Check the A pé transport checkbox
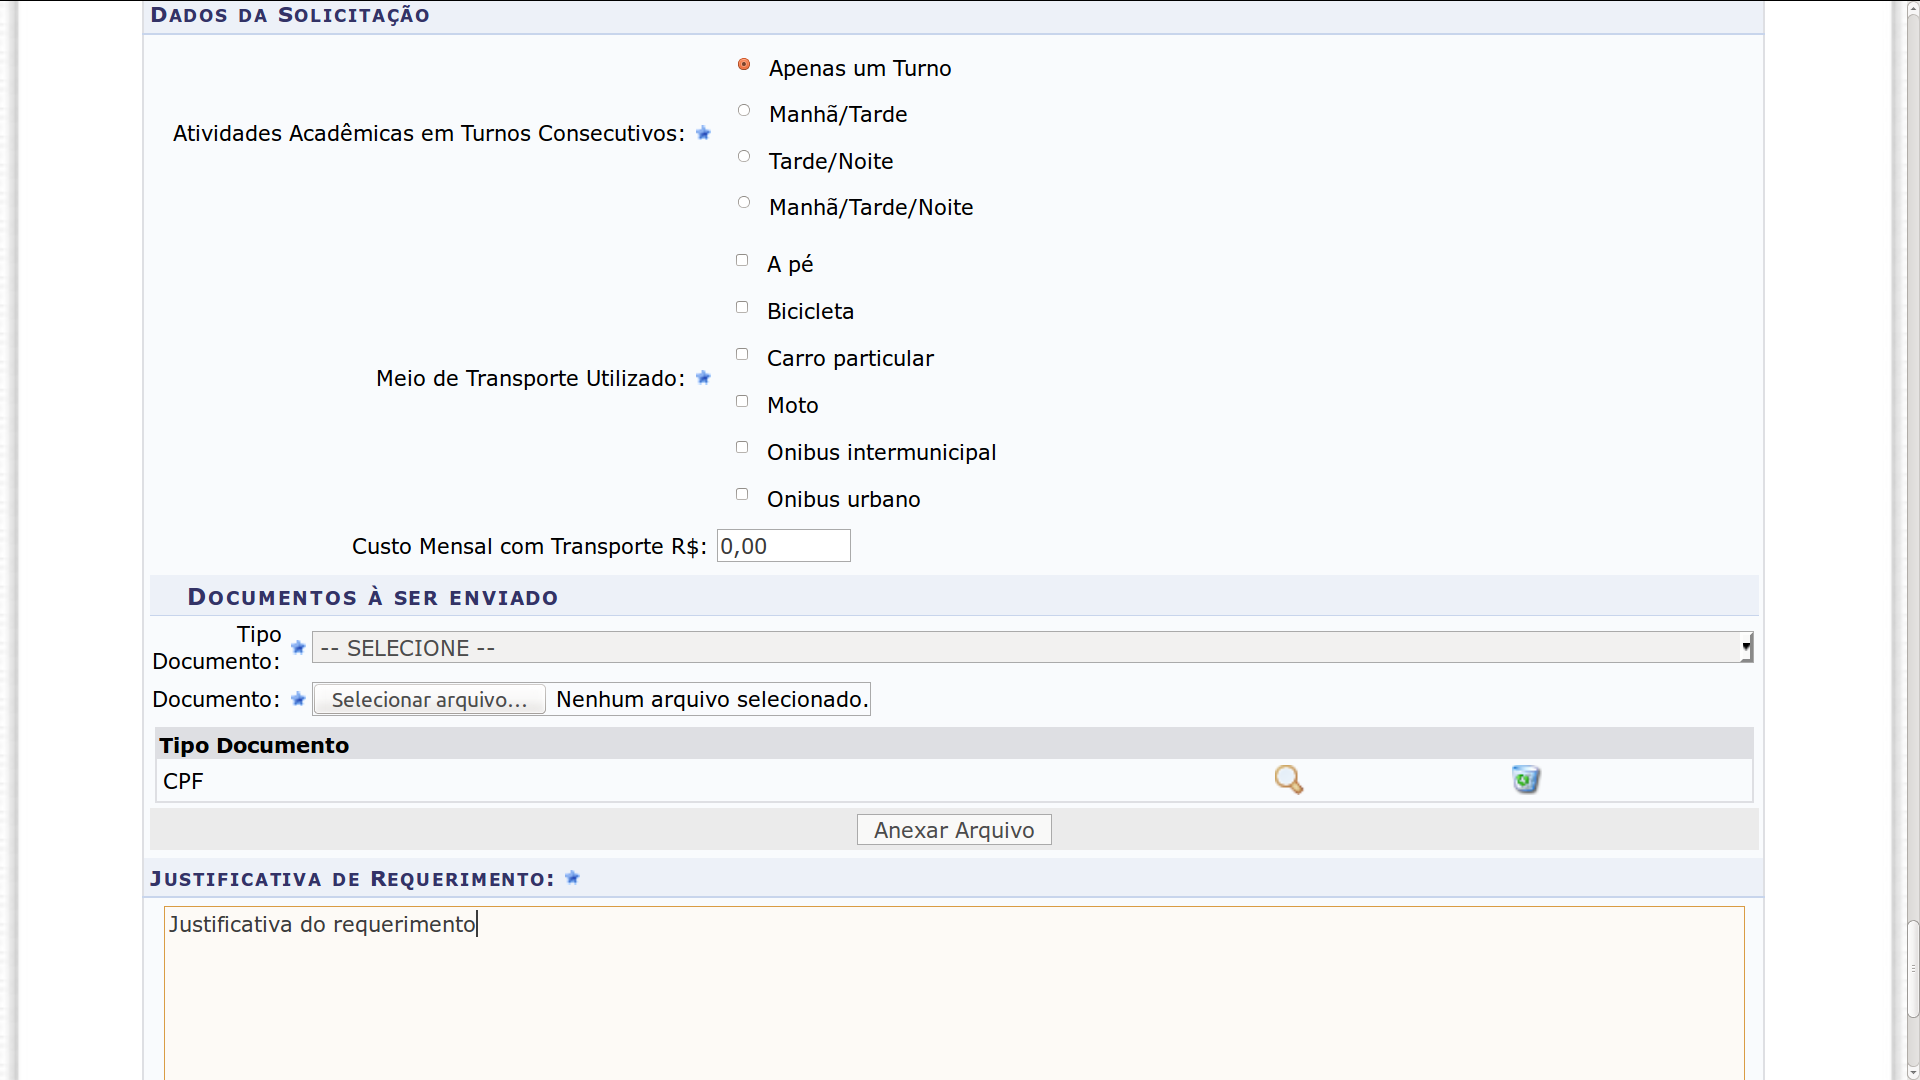Viewport: 1920px width, 1080px height. point(742,261)
